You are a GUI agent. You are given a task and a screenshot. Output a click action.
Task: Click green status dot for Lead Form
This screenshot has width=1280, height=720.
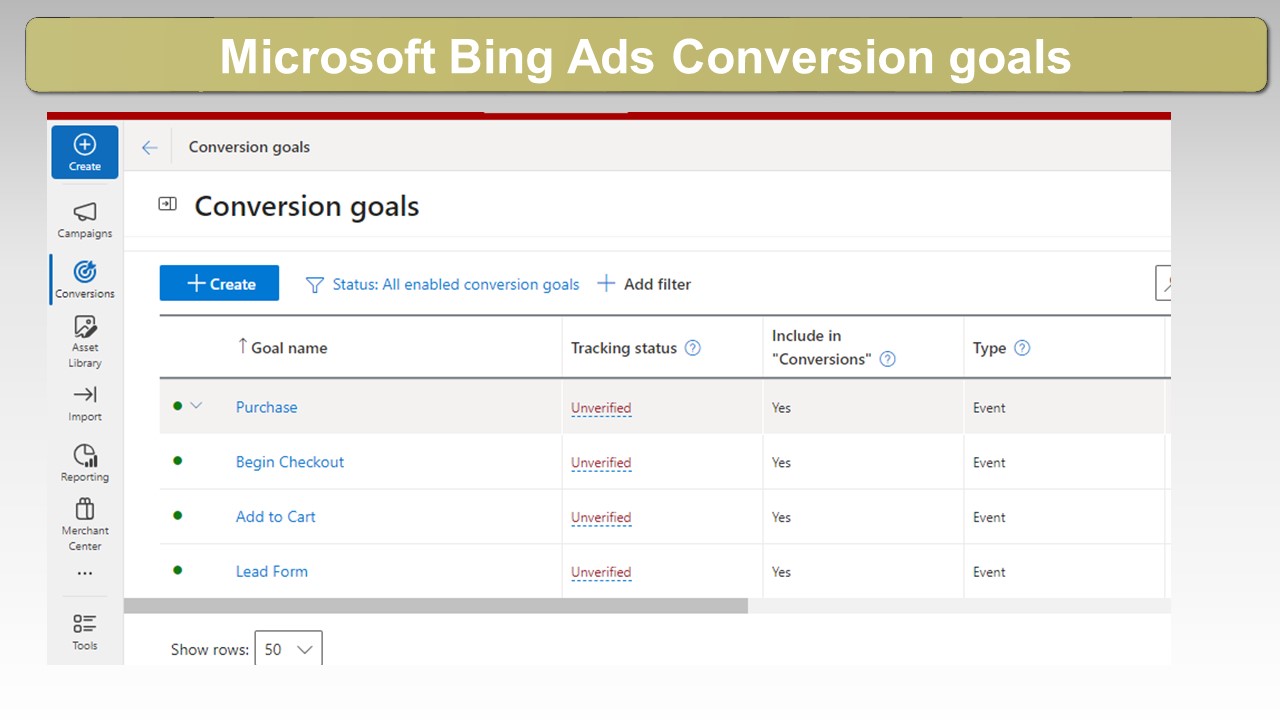[178, 570]
